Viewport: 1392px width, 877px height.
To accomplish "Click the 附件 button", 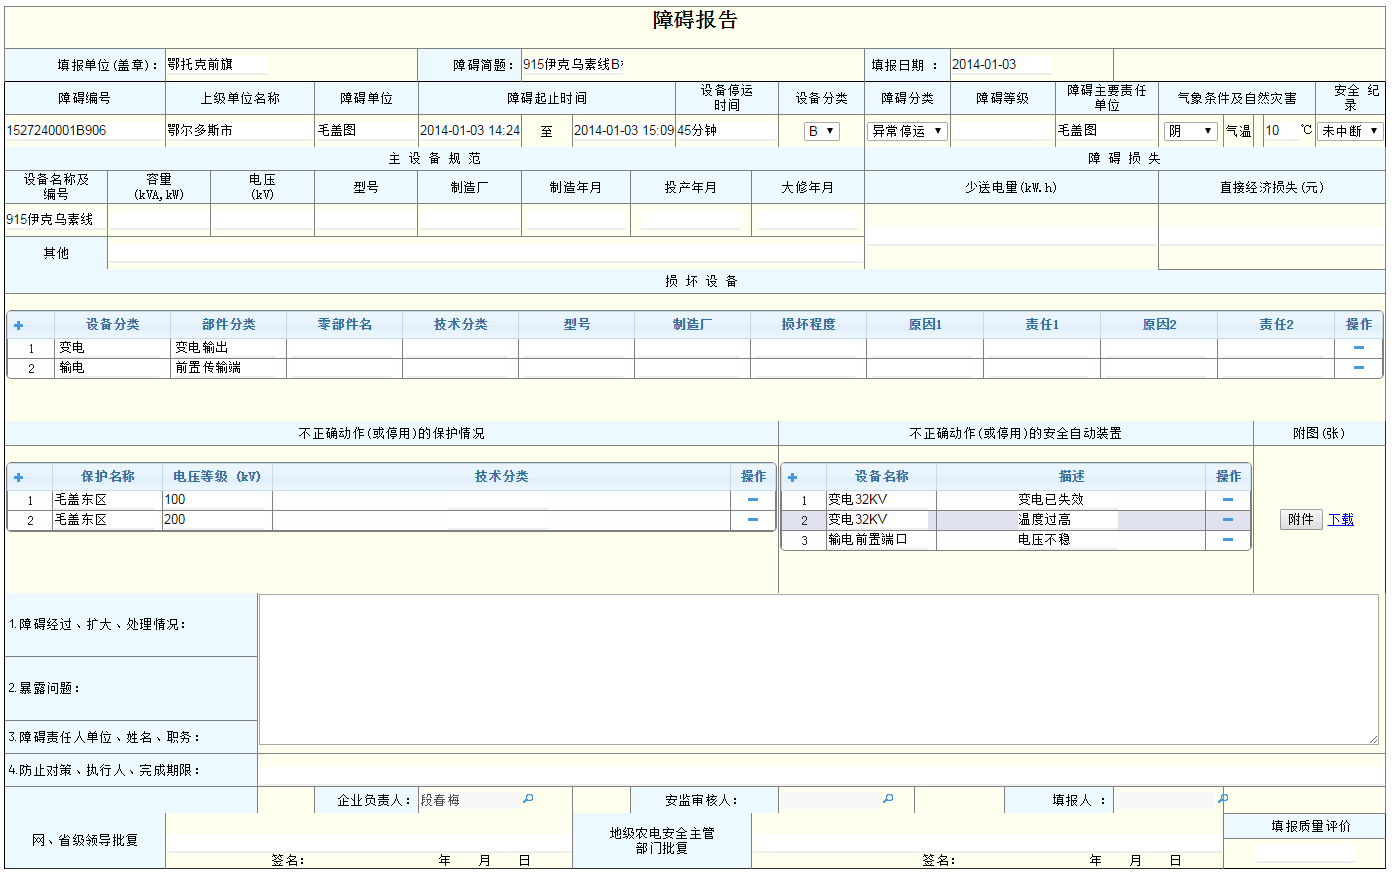I will point(1300,519).
